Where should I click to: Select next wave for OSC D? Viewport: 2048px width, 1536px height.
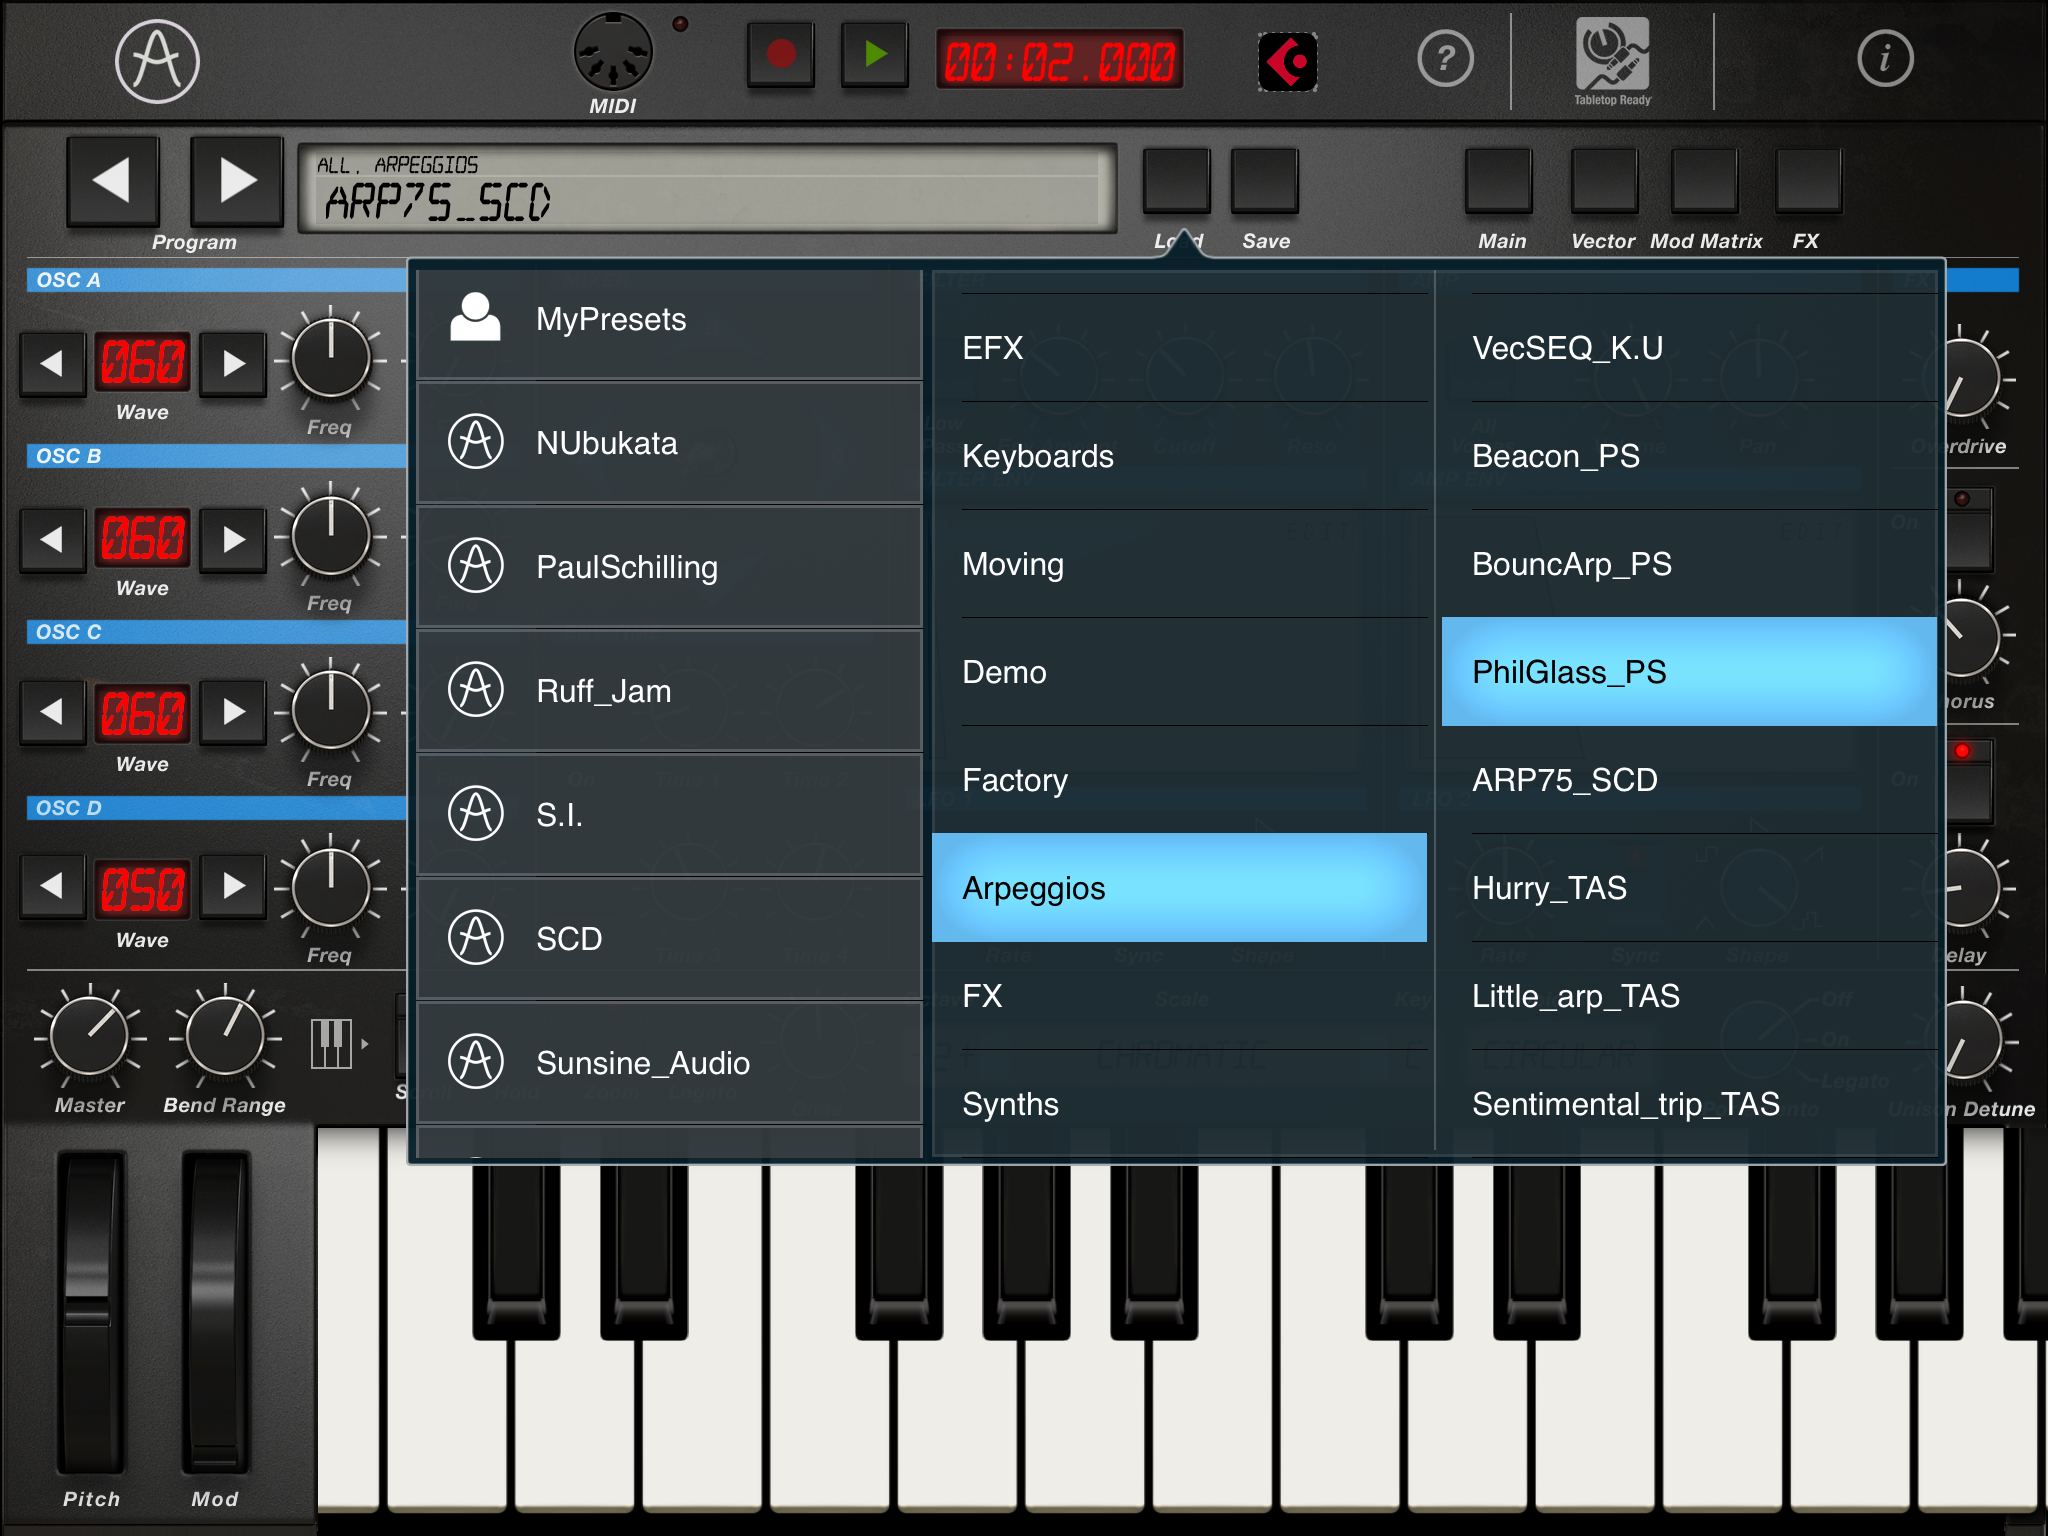233,885
